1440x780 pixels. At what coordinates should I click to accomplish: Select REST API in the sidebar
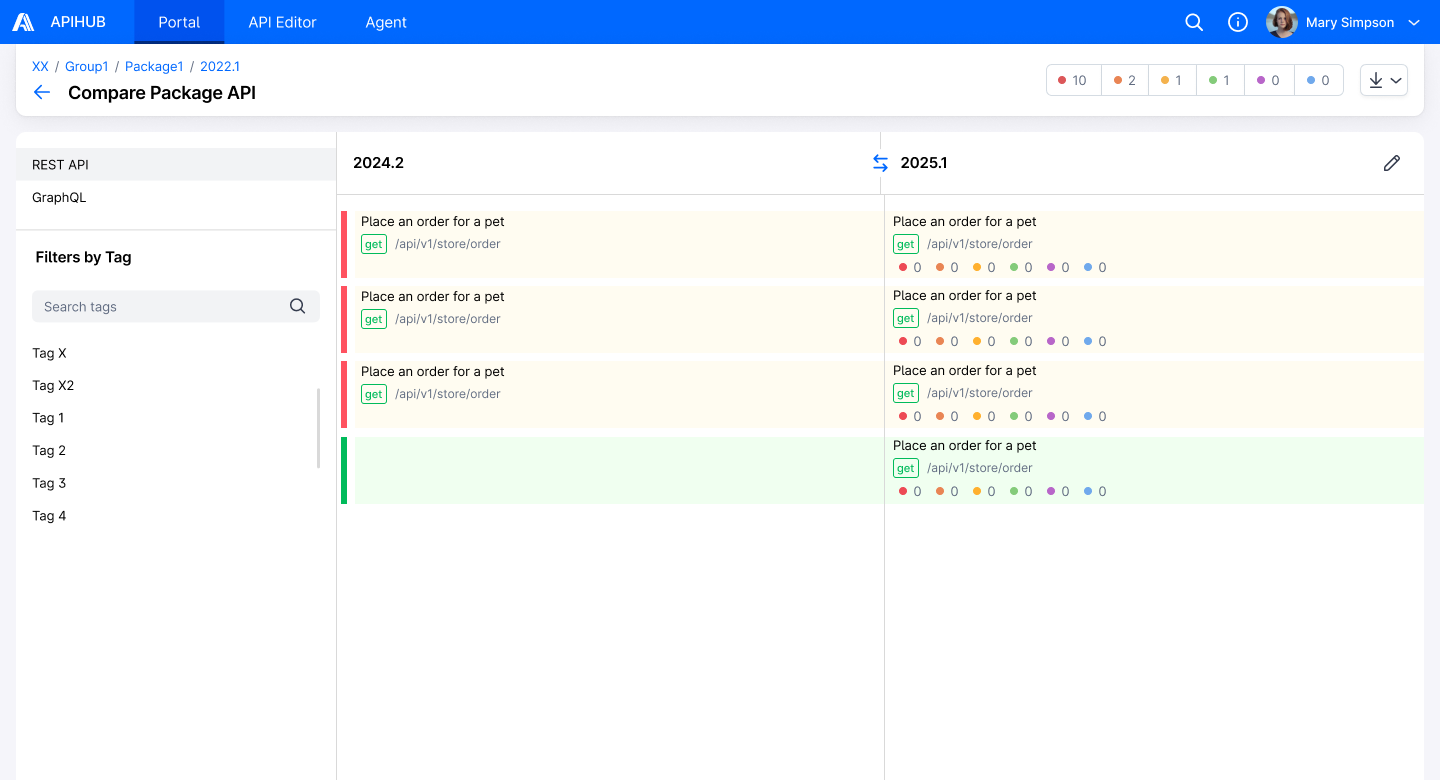(x=176, y=164)
